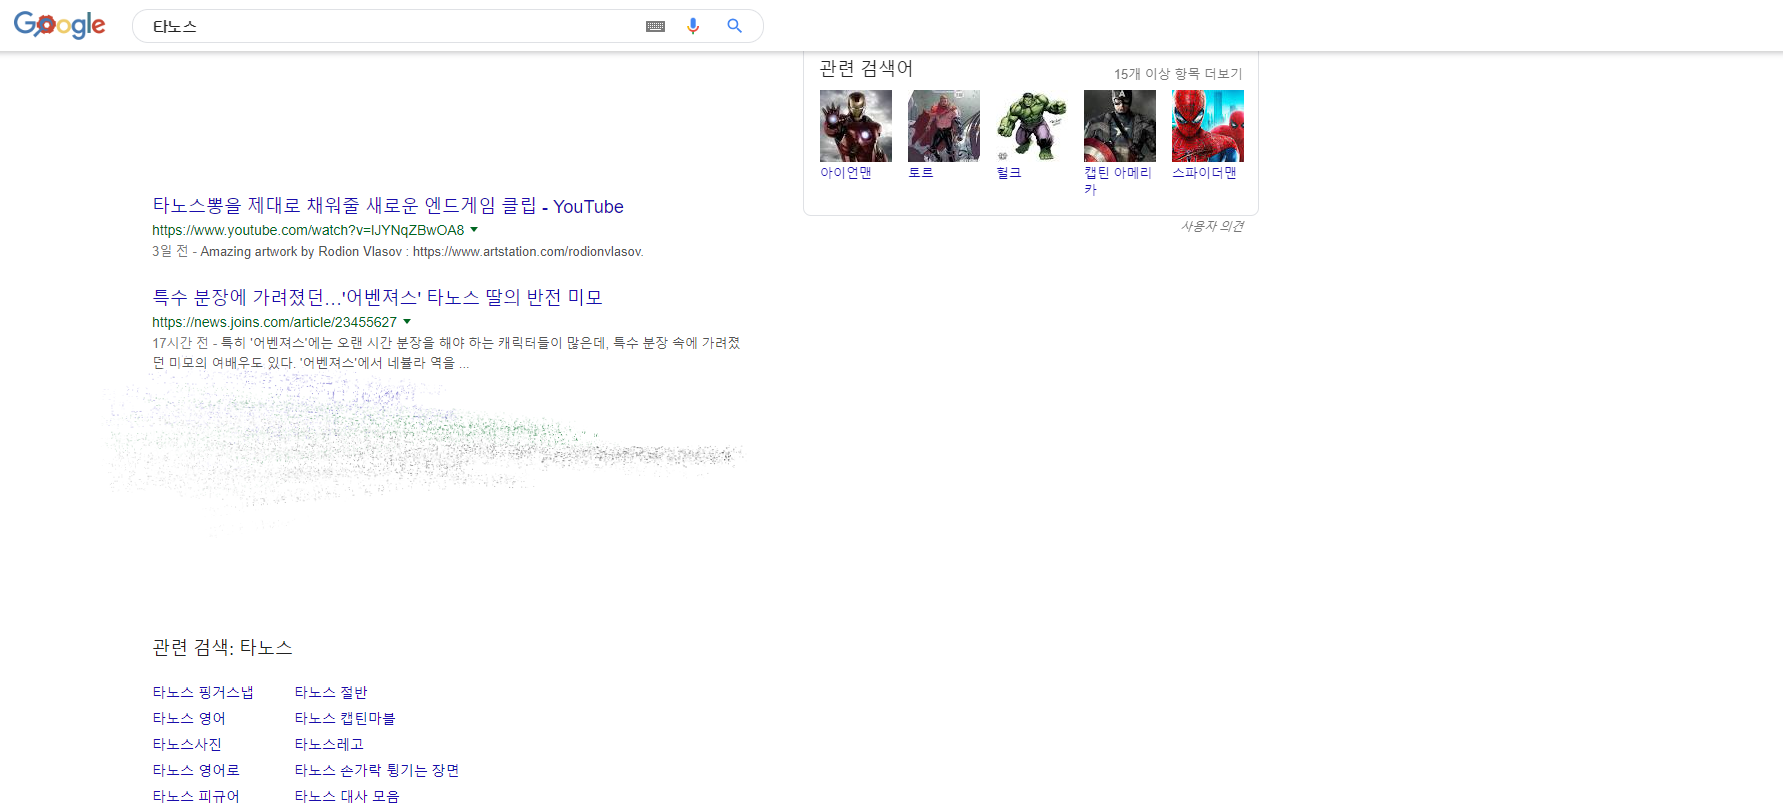Select the 토르 thumbnail image

[944, 126]
